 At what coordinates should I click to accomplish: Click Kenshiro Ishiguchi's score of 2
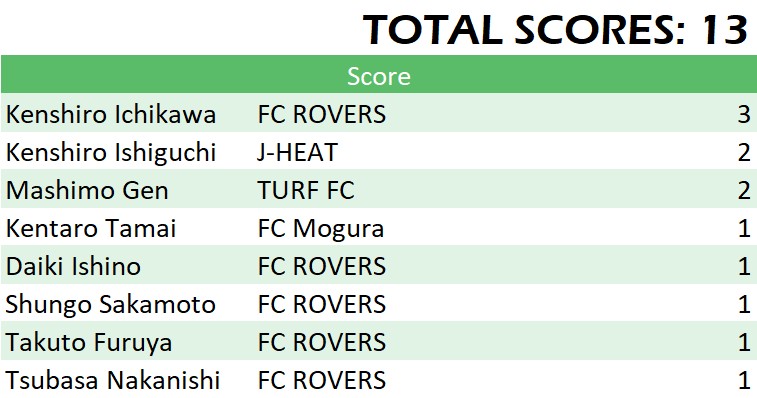pyautogui.click(x=744, y=153)
